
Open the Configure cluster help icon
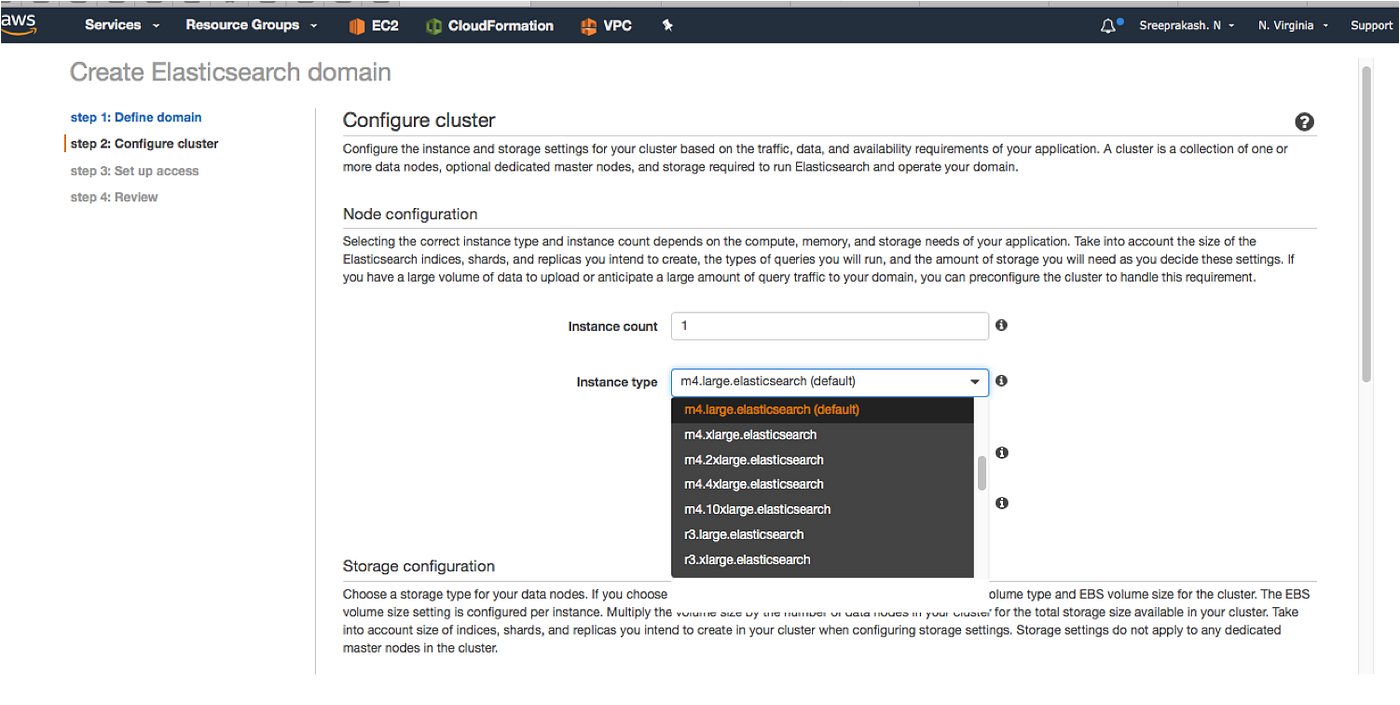(x=1304, y=121)
